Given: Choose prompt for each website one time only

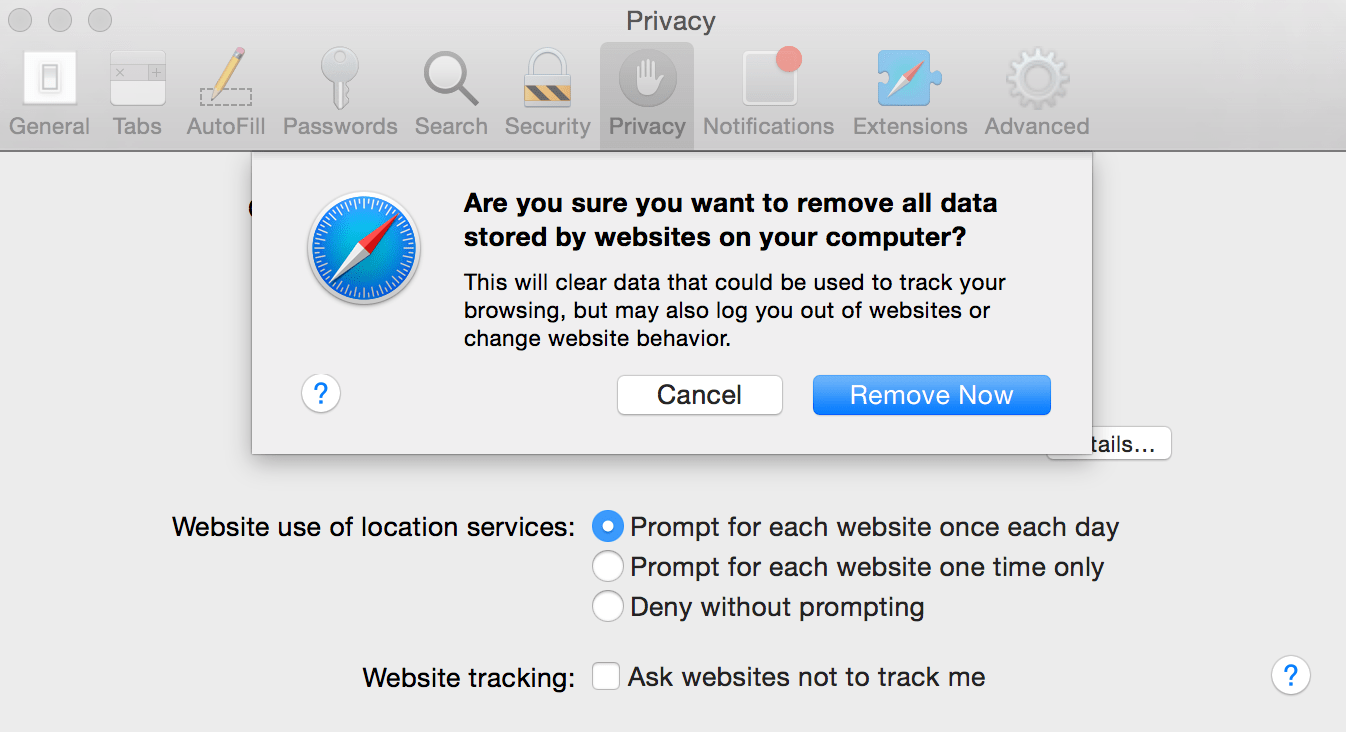Looking at the screenshot, I should [x=607, y=566].
